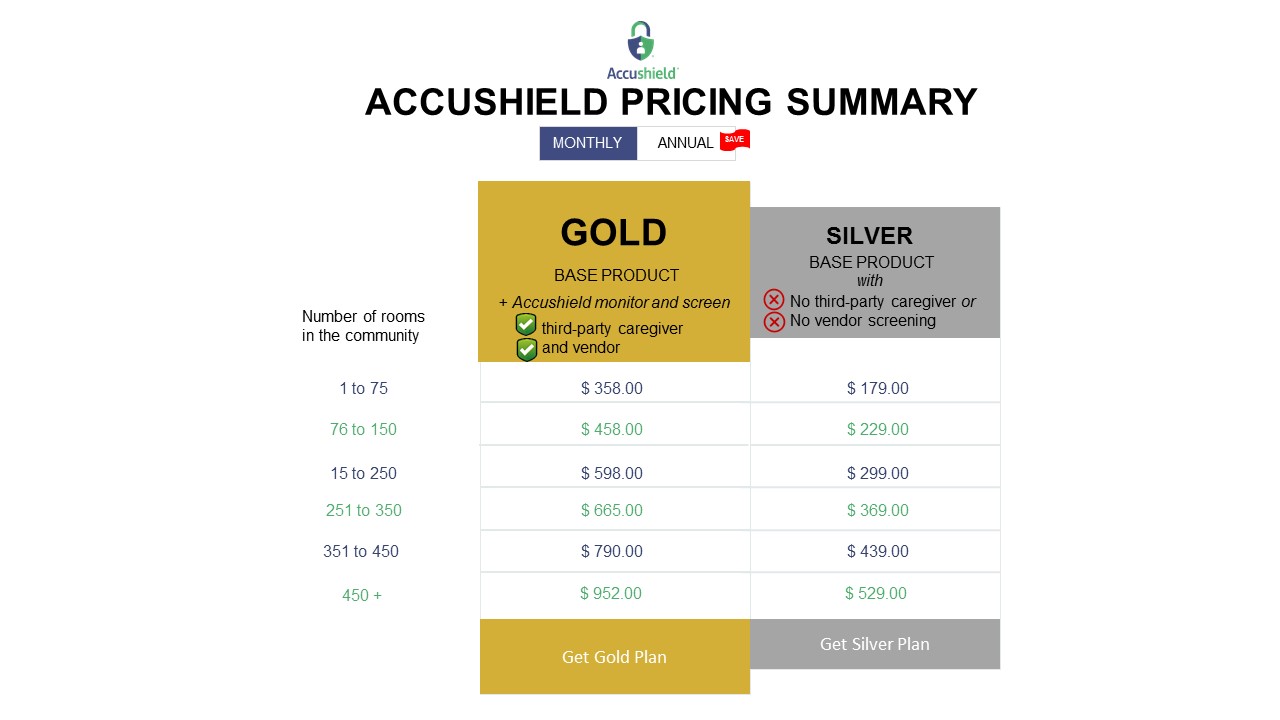Click the Accushield shield logo

[x=641, y=42]
